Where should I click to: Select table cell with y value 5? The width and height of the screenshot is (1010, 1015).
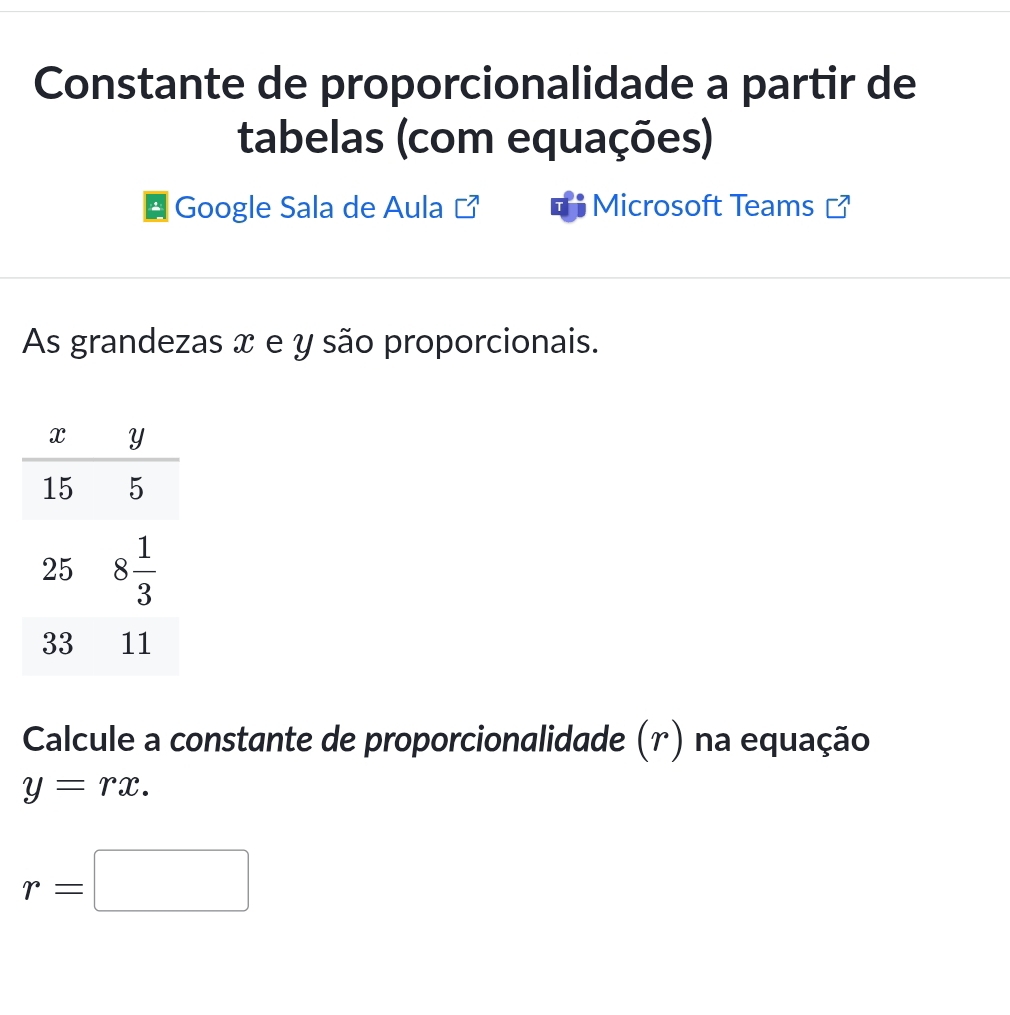(137, 489)
